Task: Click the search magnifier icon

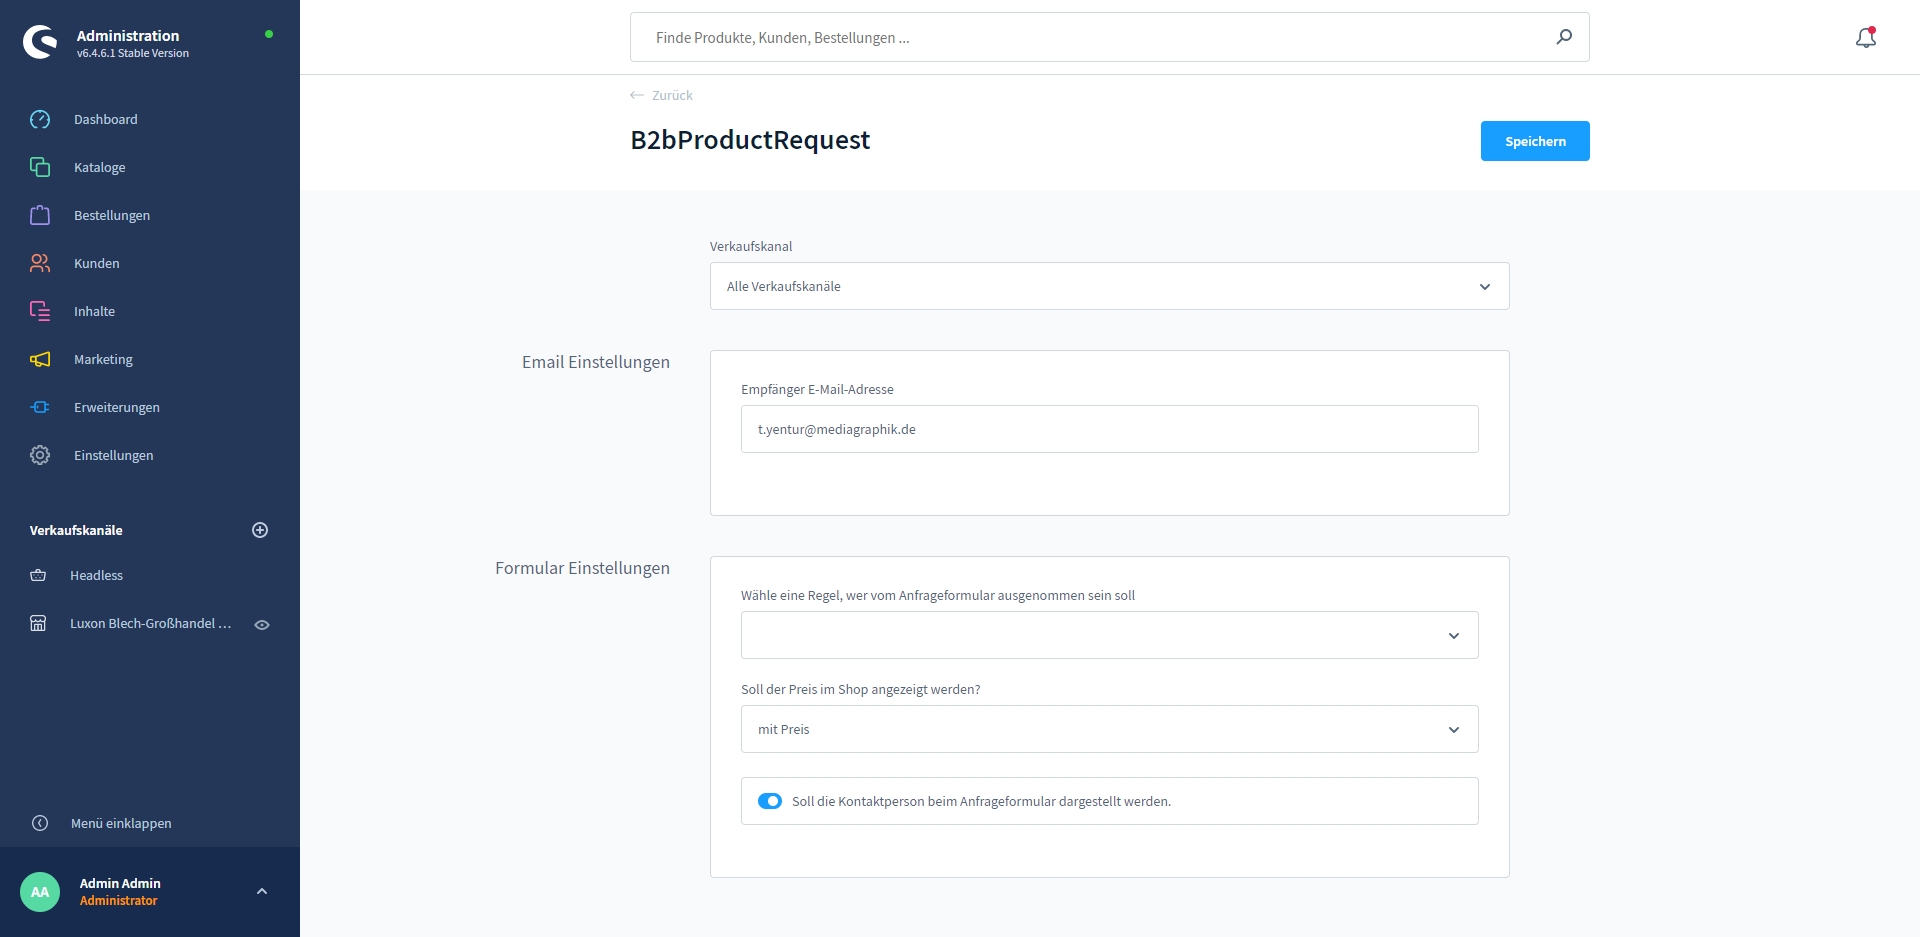Action: pos(1564,37)
